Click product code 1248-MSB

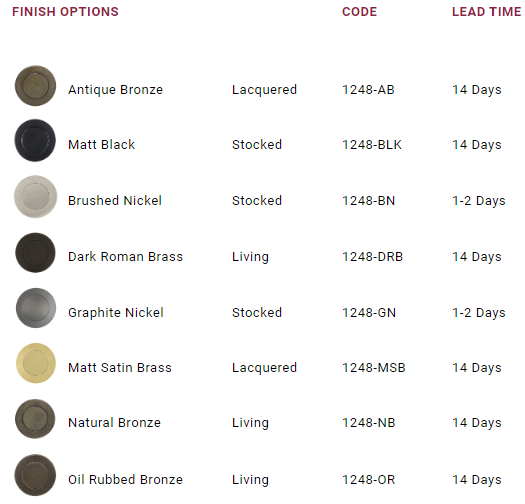click(374, 368)
